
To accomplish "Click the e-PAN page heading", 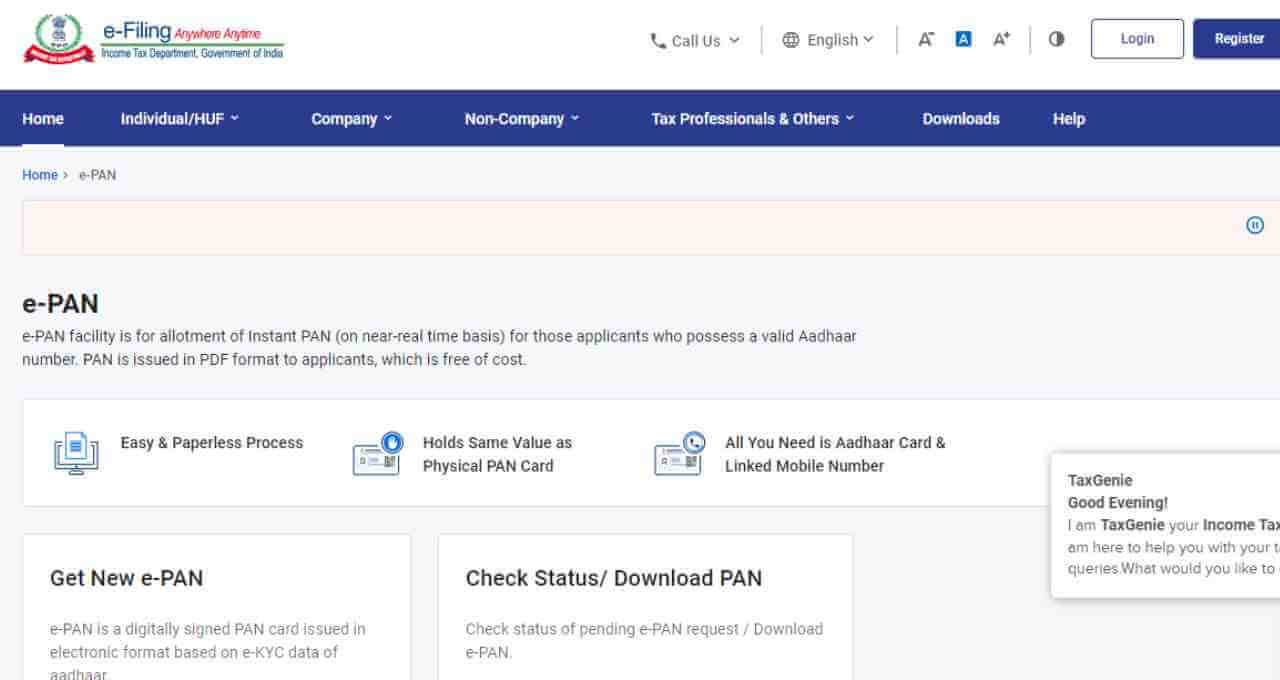I will point(60,304).
